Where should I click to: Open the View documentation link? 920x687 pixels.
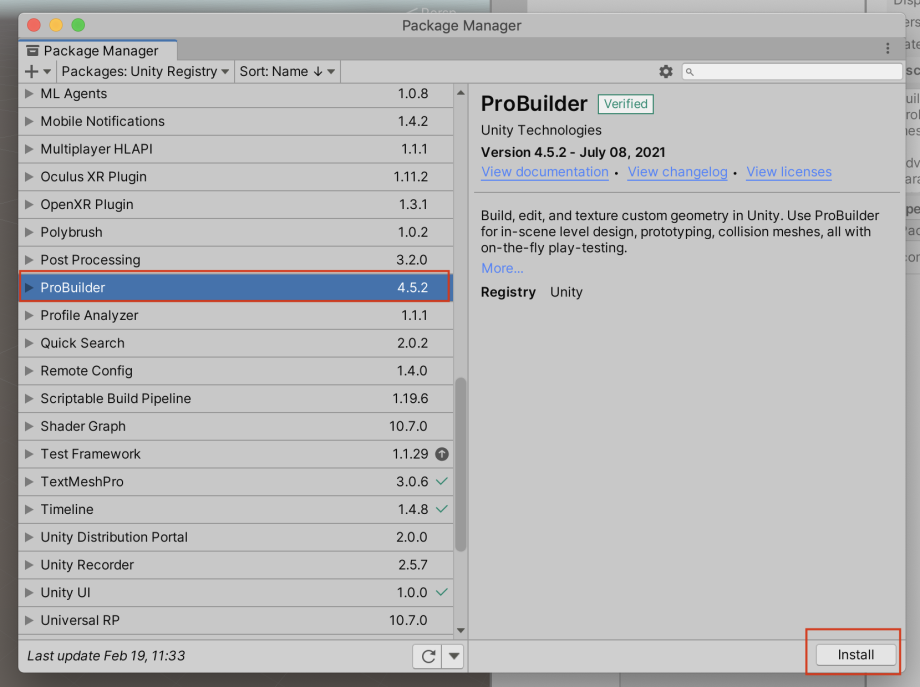(x=544, y=172)
